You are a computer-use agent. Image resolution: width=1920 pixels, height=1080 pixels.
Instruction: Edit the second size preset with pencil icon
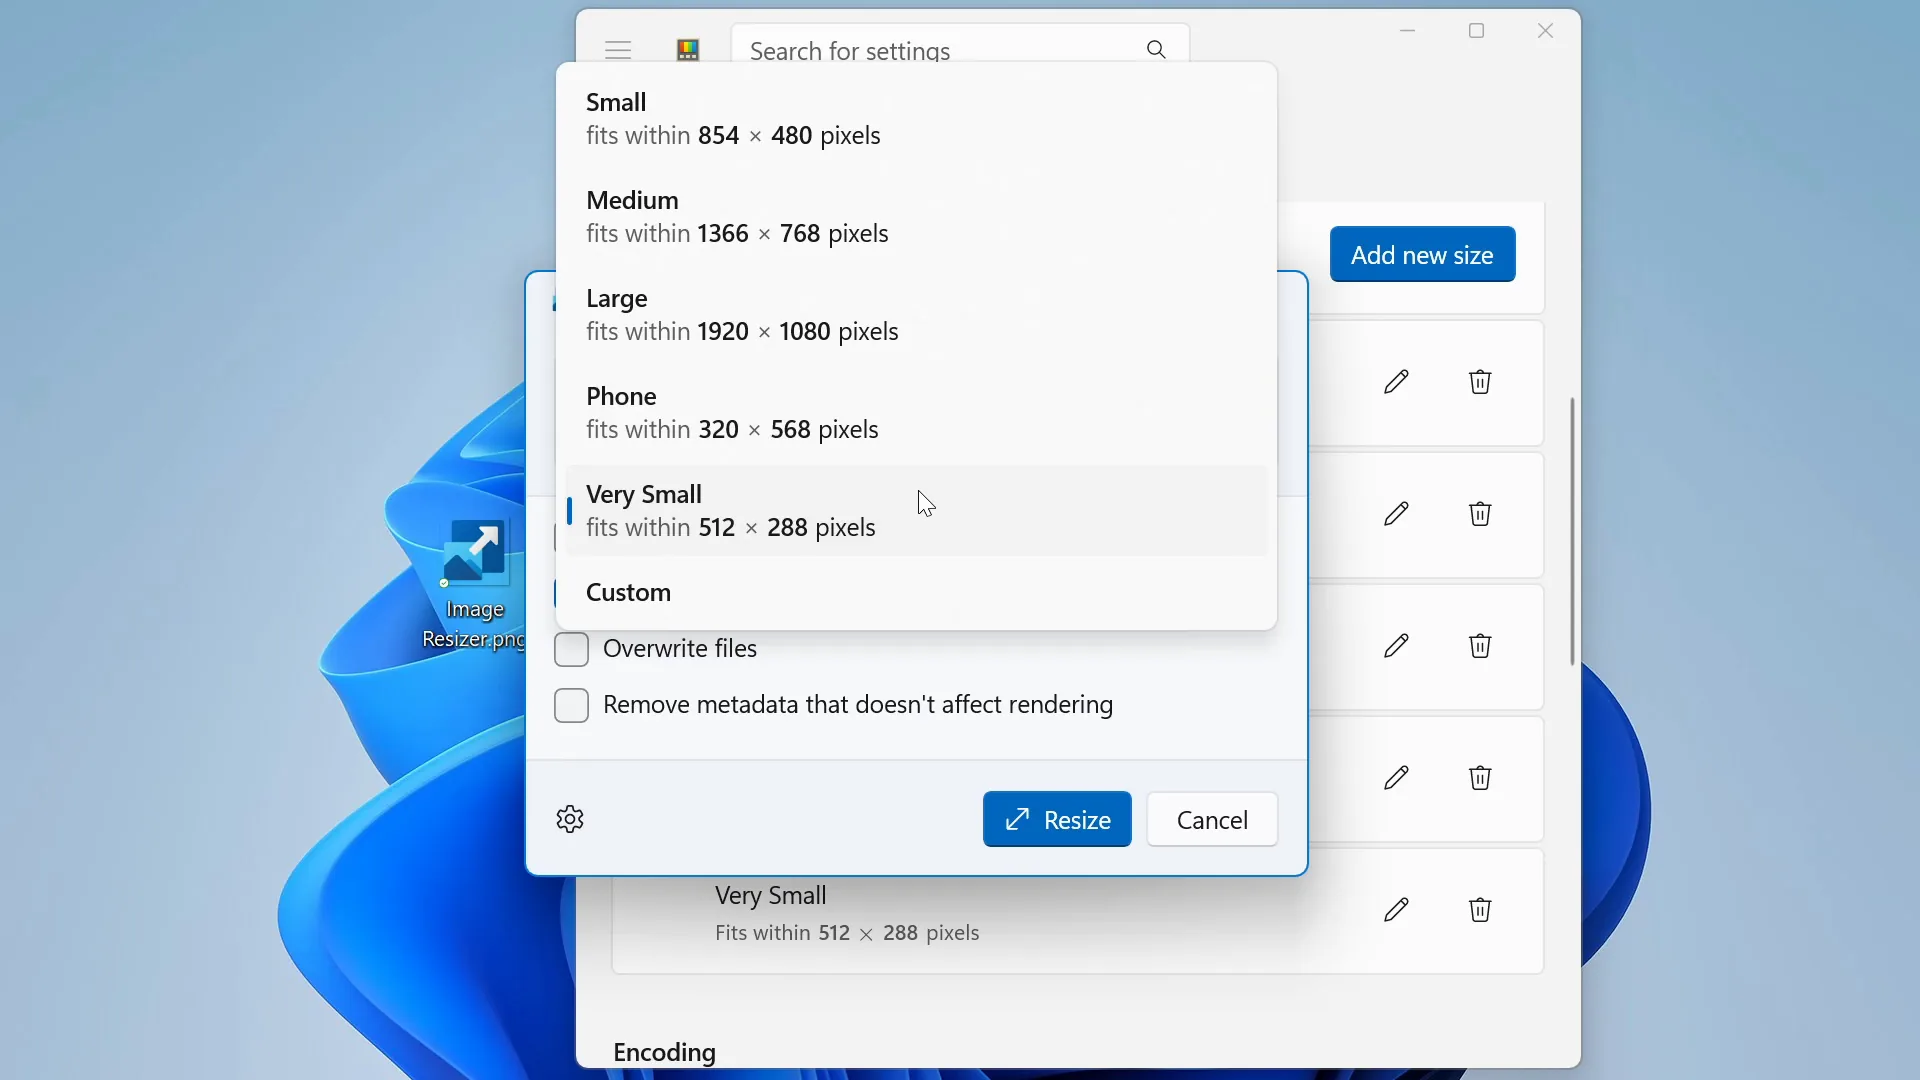[x=1396, y=514]
